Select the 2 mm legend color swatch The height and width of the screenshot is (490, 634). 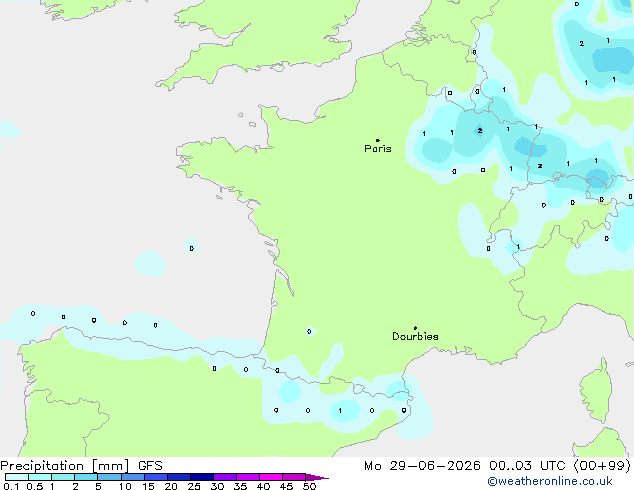coord(86,477)
